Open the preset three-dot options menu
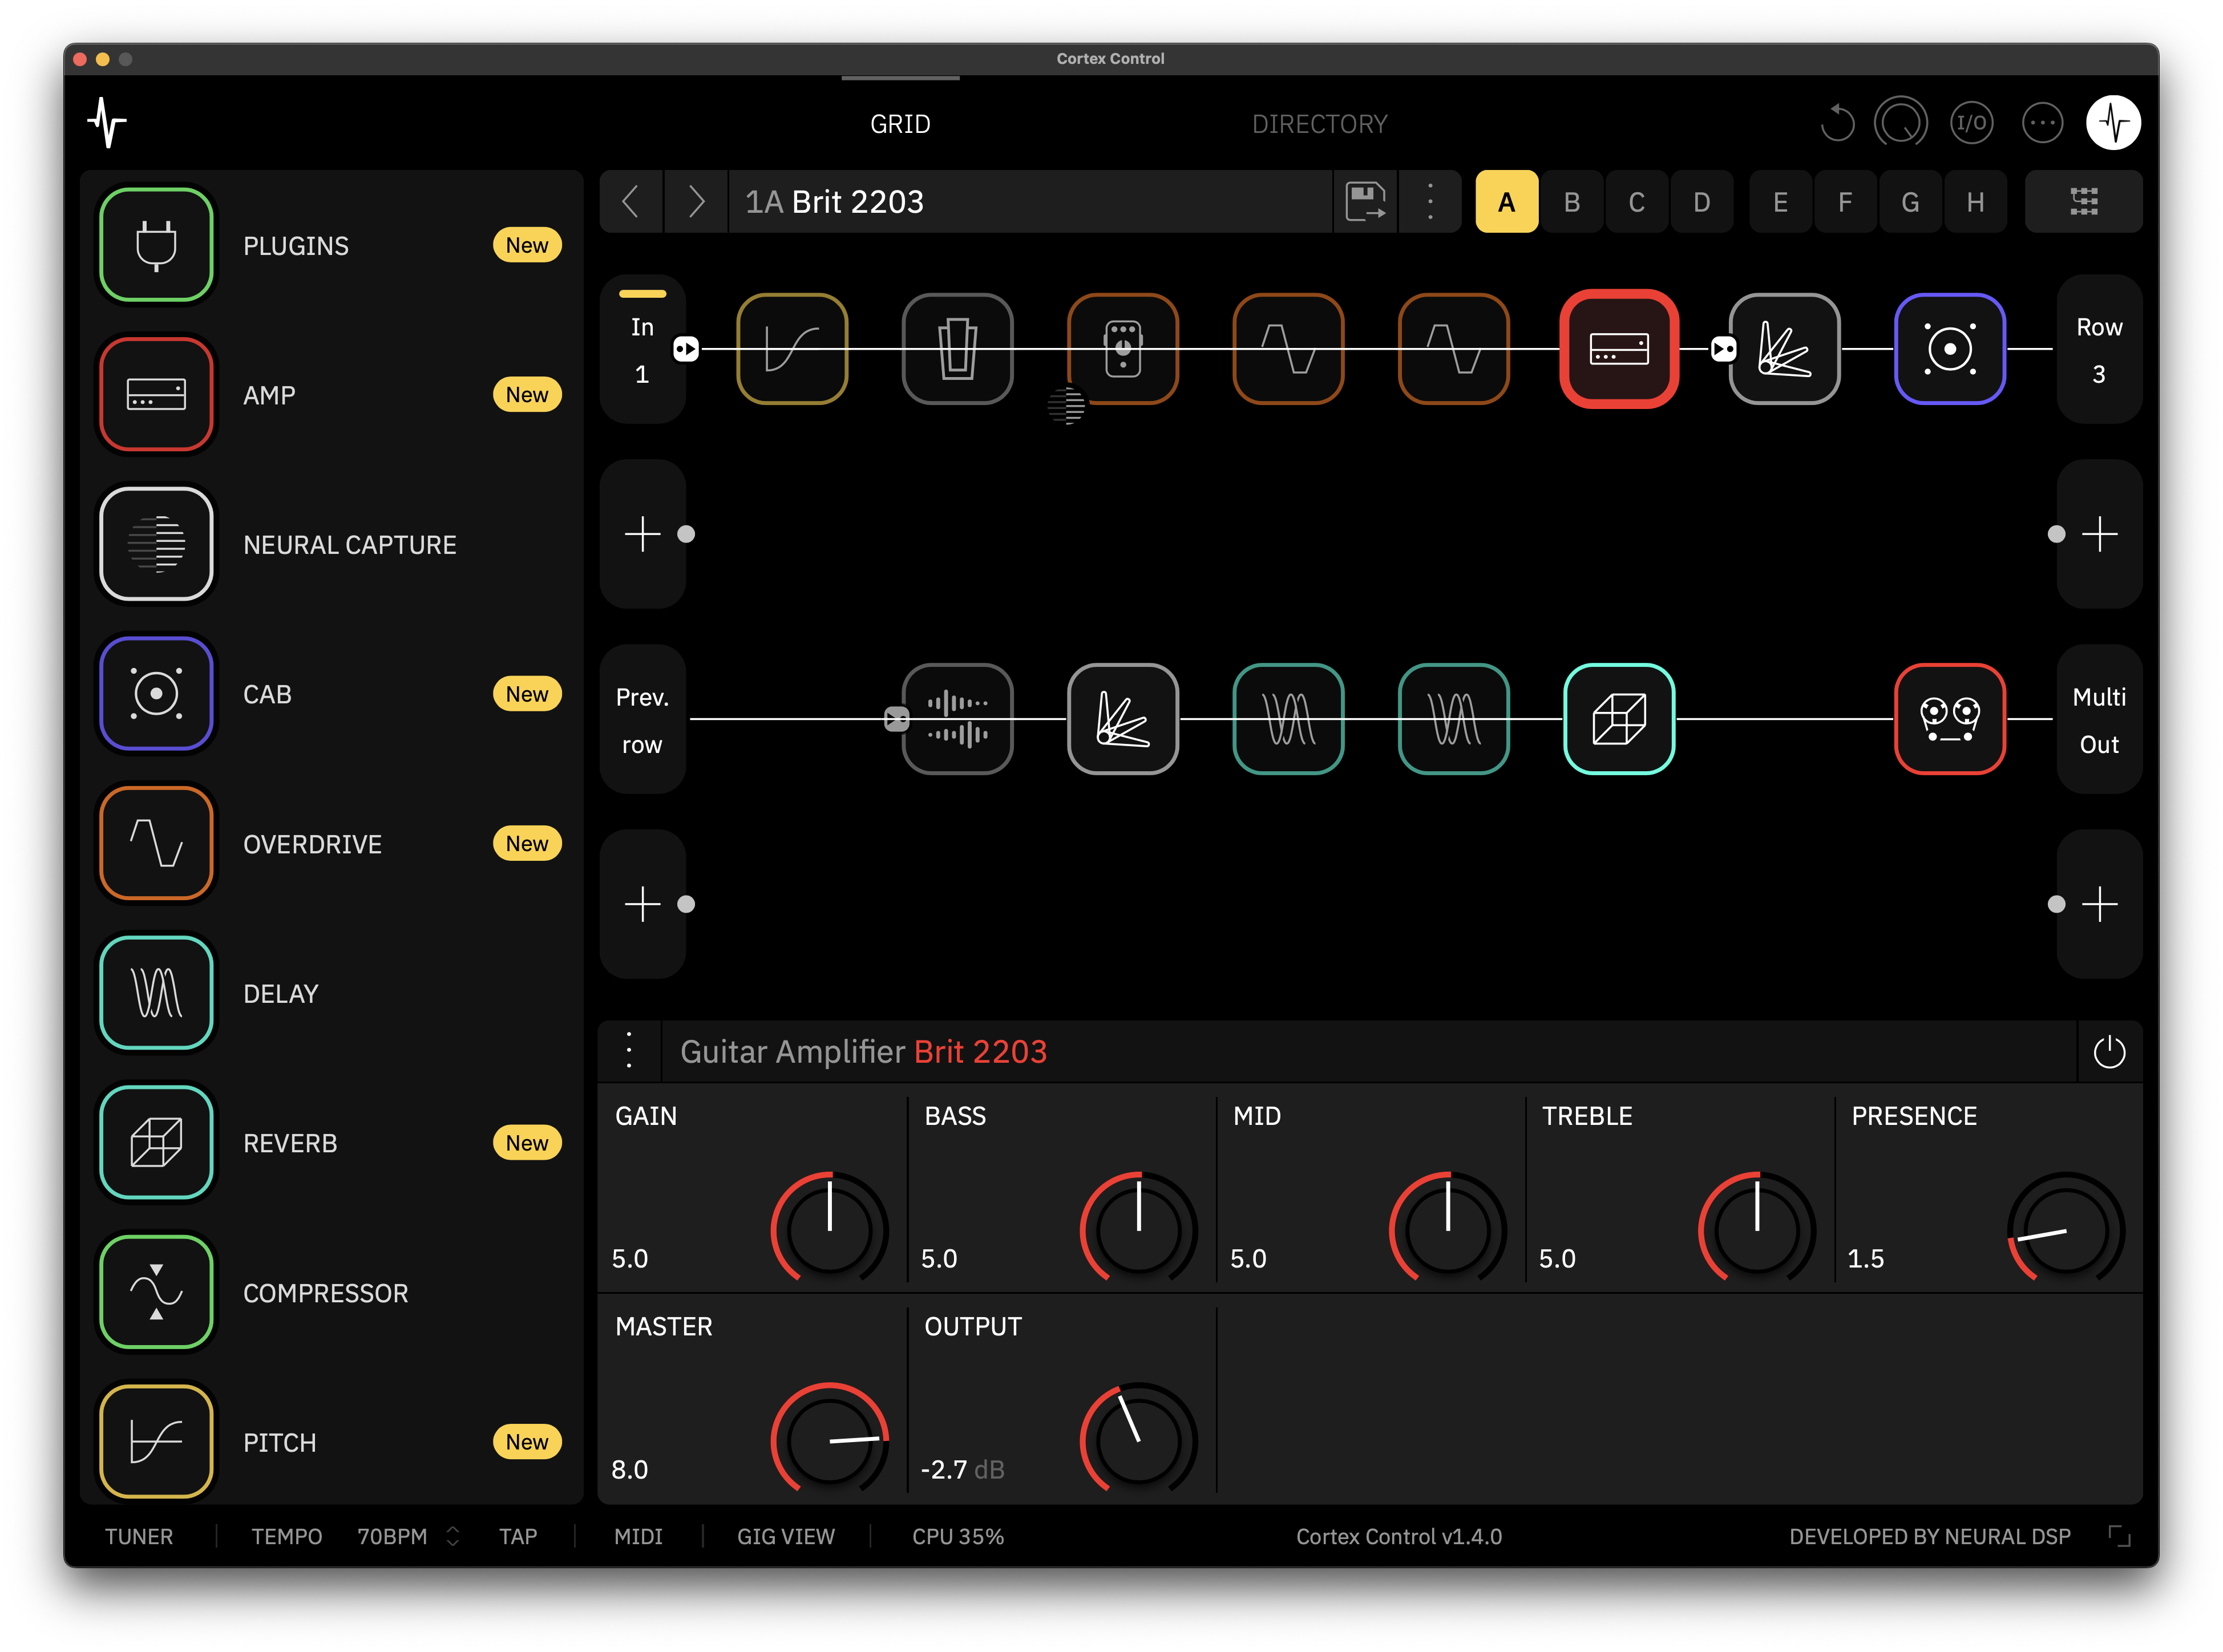Screen dimensions: 2223x1652 click(1430, 202)
